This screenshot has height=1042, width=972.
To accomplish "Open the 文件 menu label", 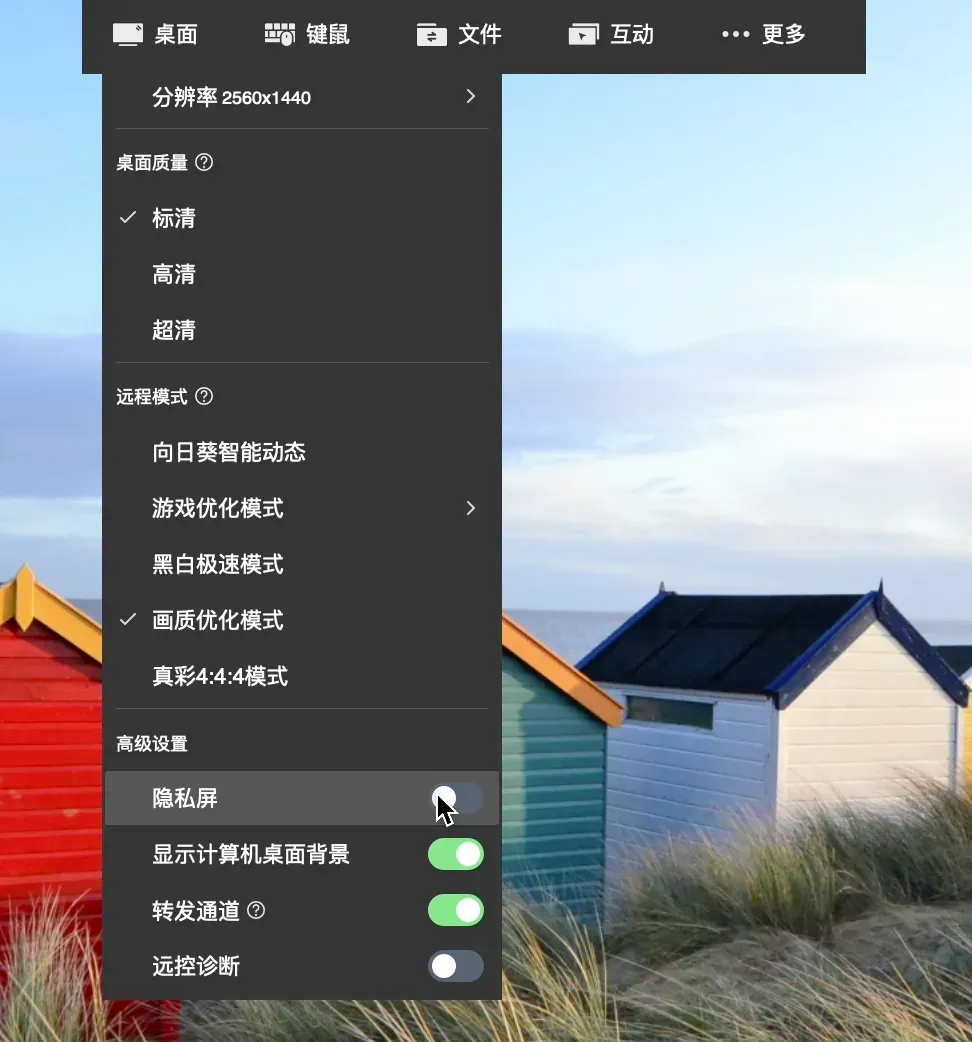I will tap(480, 35).
